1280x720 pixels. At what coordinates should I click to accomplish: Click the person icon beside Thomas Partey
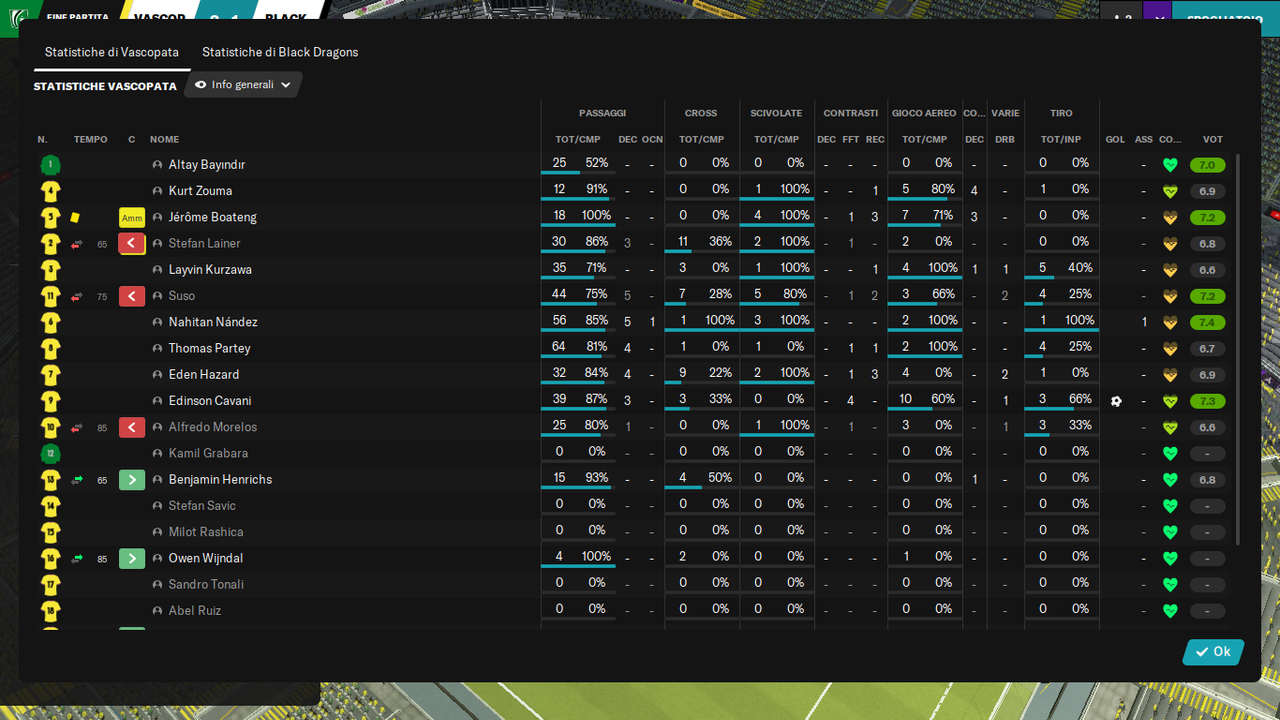157,348
